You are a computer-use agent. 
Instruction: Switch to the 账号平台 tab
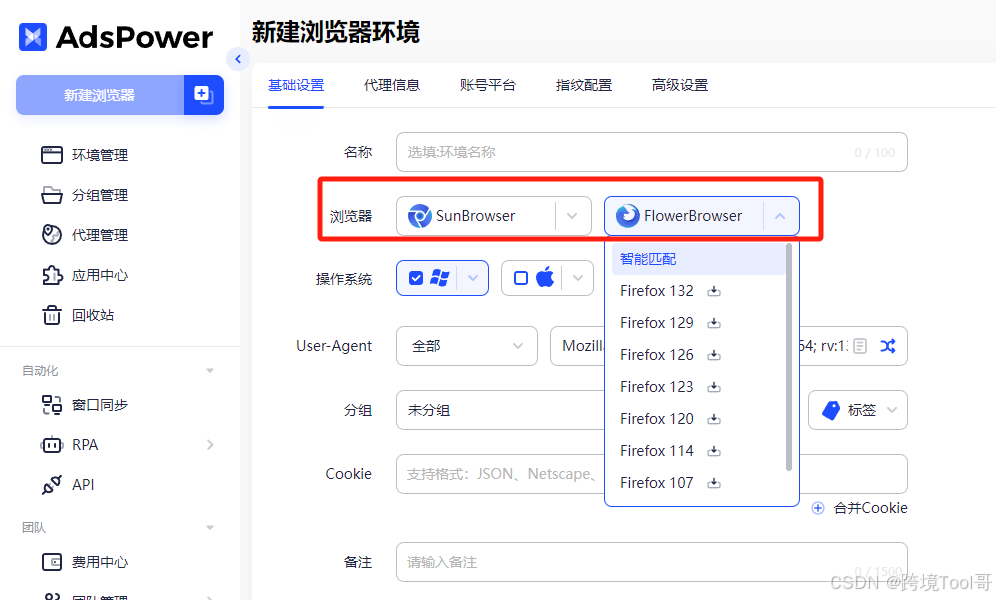488,85
